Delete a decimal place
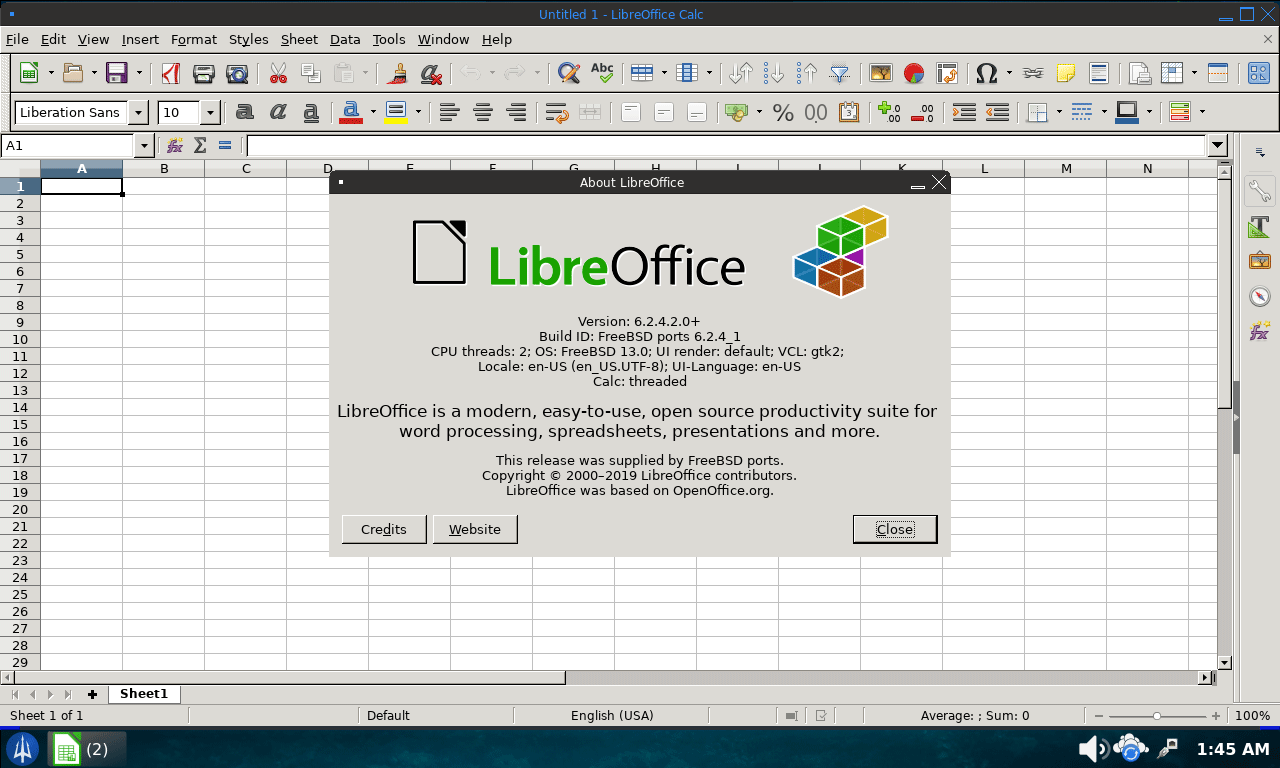 tap(922, 112)
